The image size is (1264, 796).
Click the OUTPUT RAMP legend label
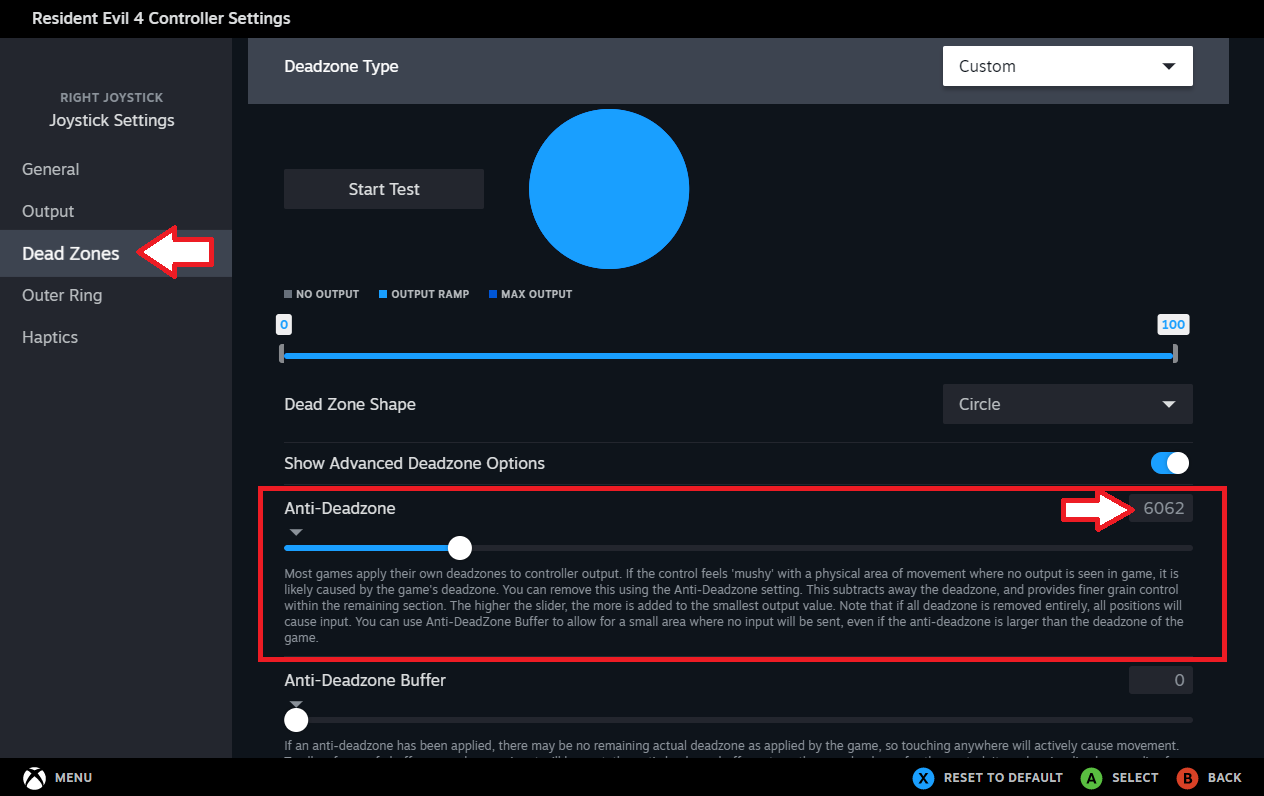point(430,294)
